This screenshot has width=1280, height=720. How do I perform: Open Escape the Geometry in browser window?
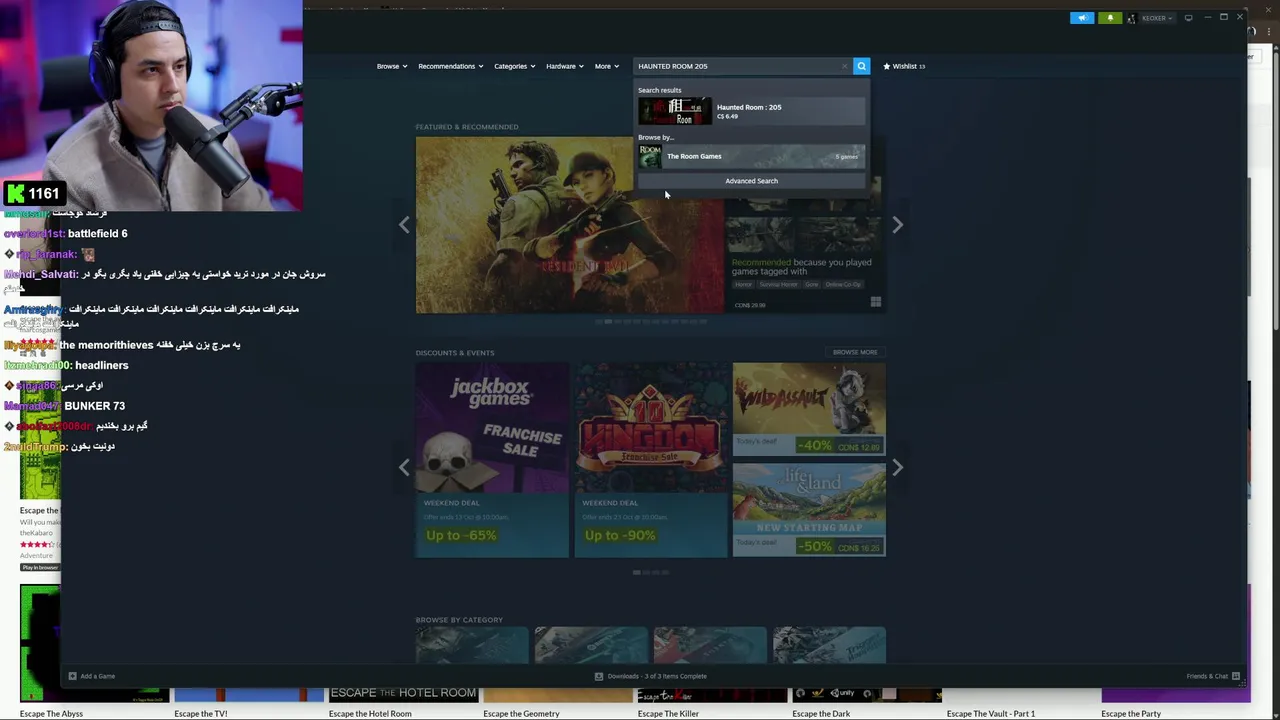click(x=521, y=713)
